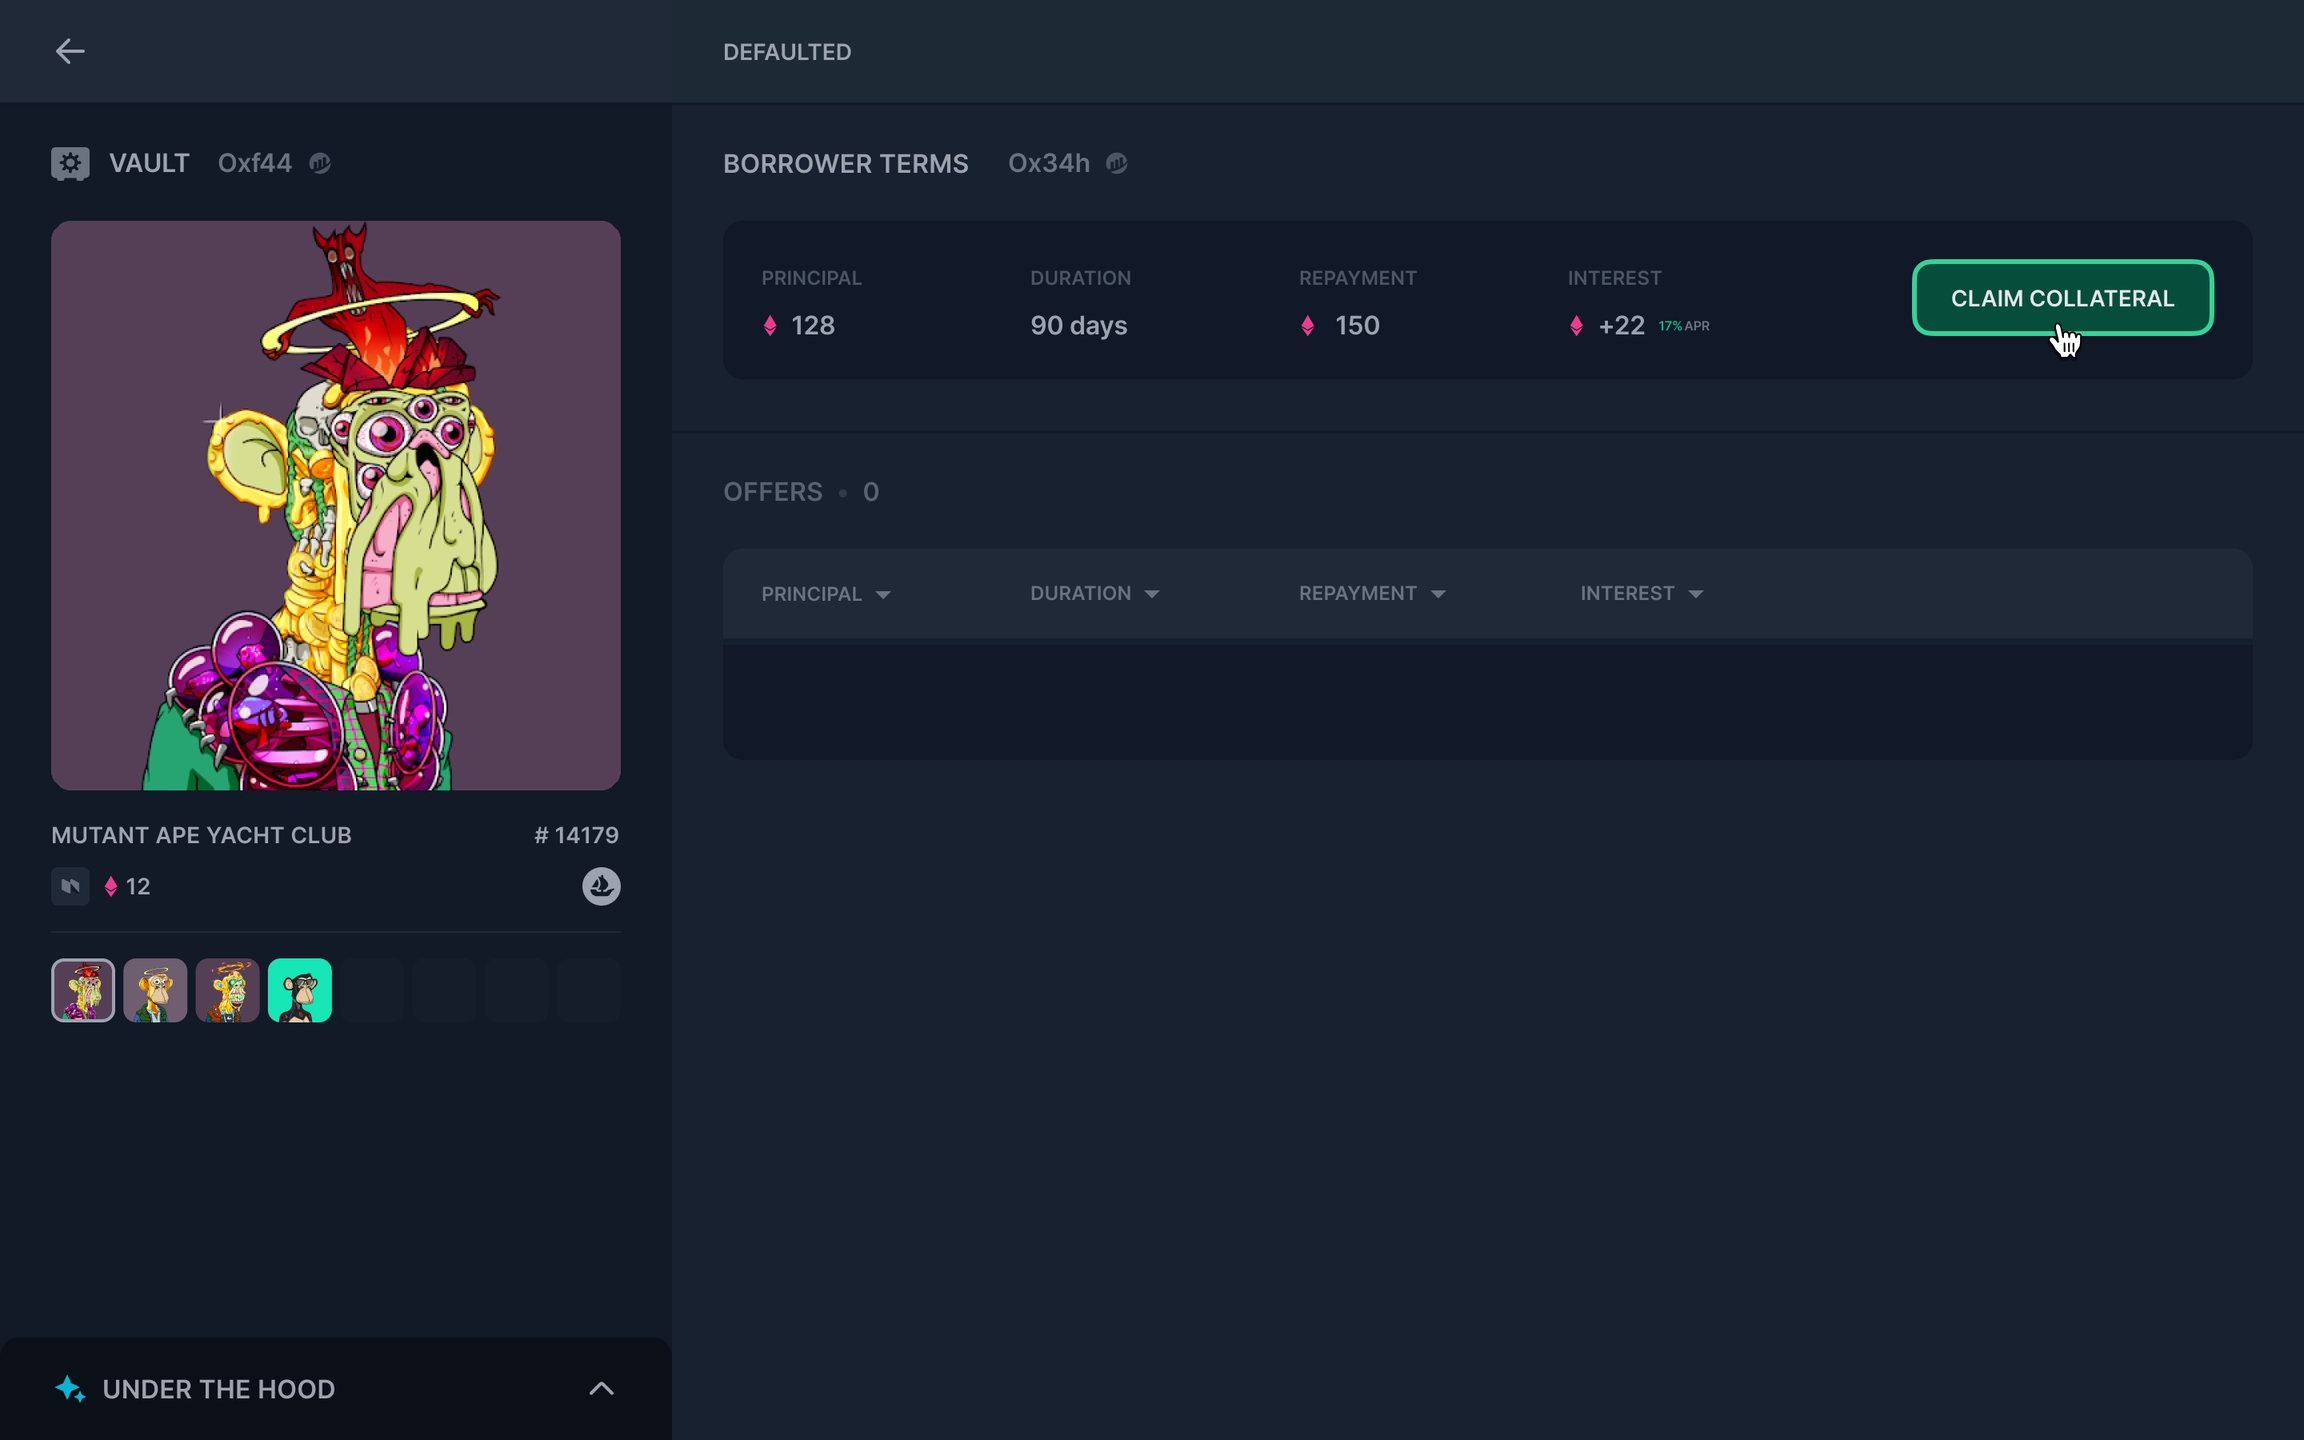Expand the Under the Hood panel
This screenshot has width=2304, height=1440.
point(601,1389)
